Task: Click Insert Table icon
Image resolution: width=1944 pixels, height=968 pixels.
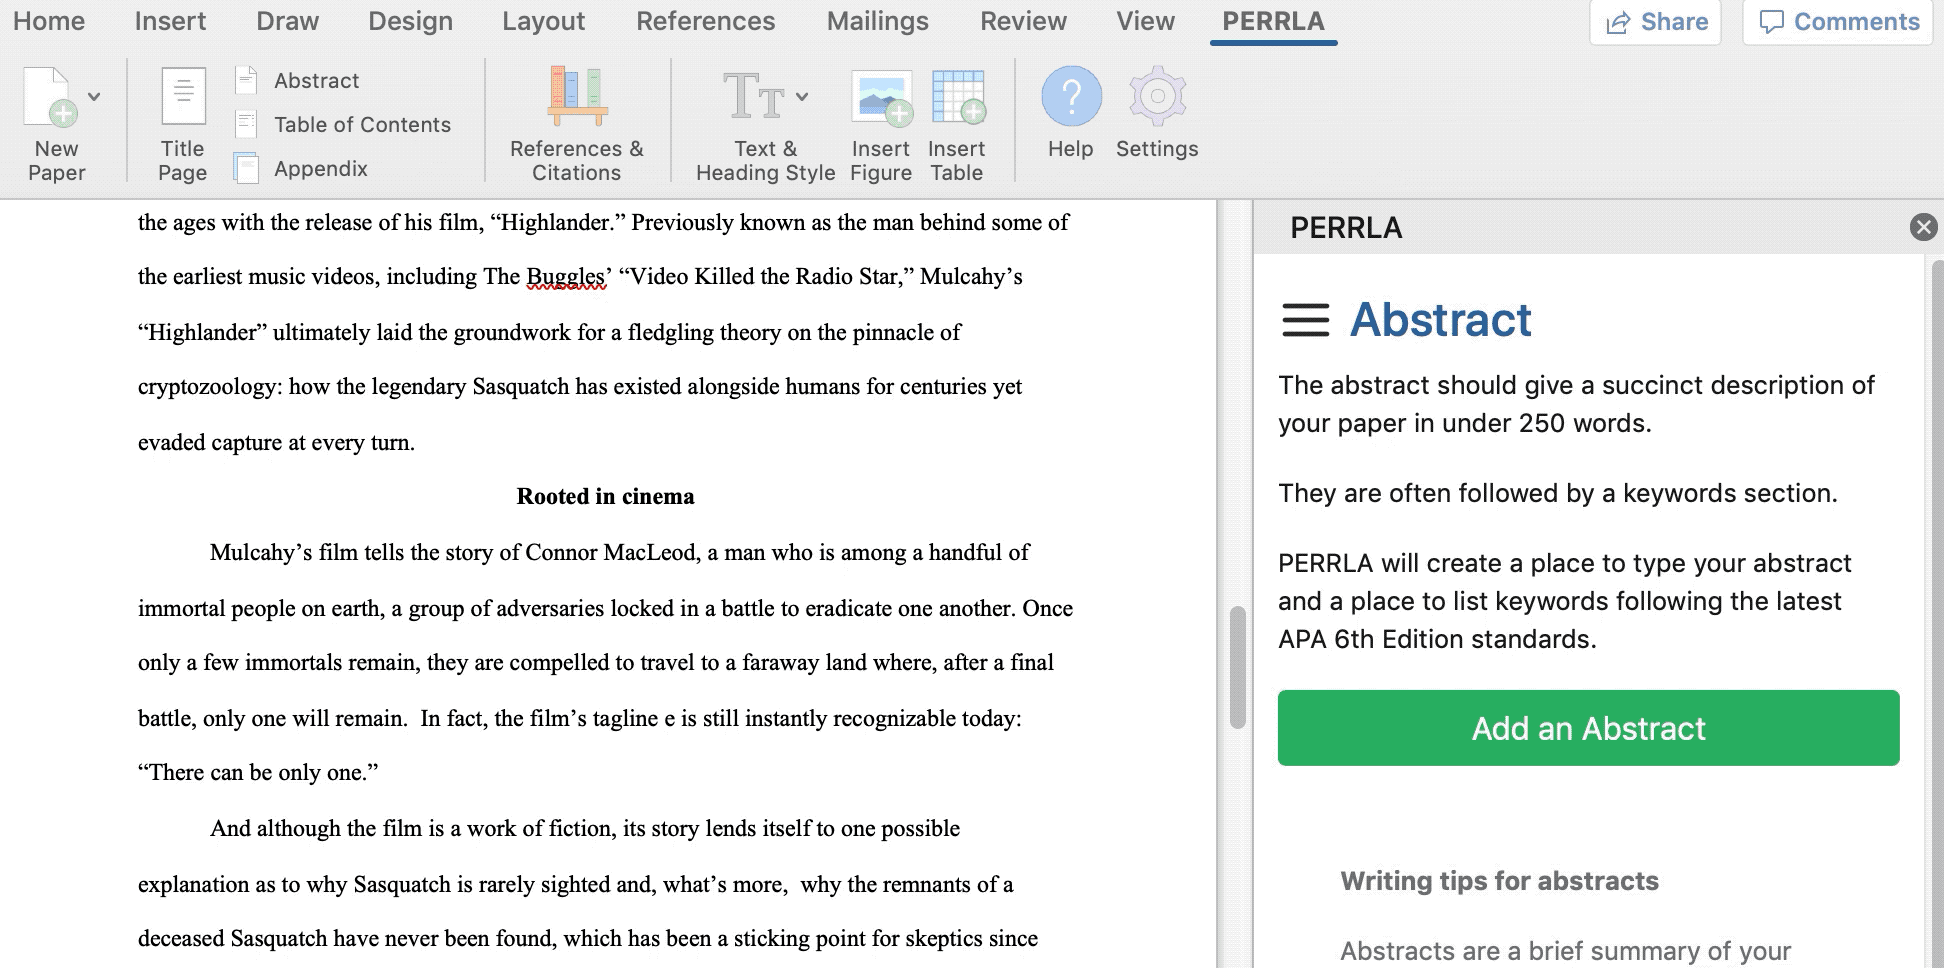Action: pyautogui.click(x=957, y=98)
